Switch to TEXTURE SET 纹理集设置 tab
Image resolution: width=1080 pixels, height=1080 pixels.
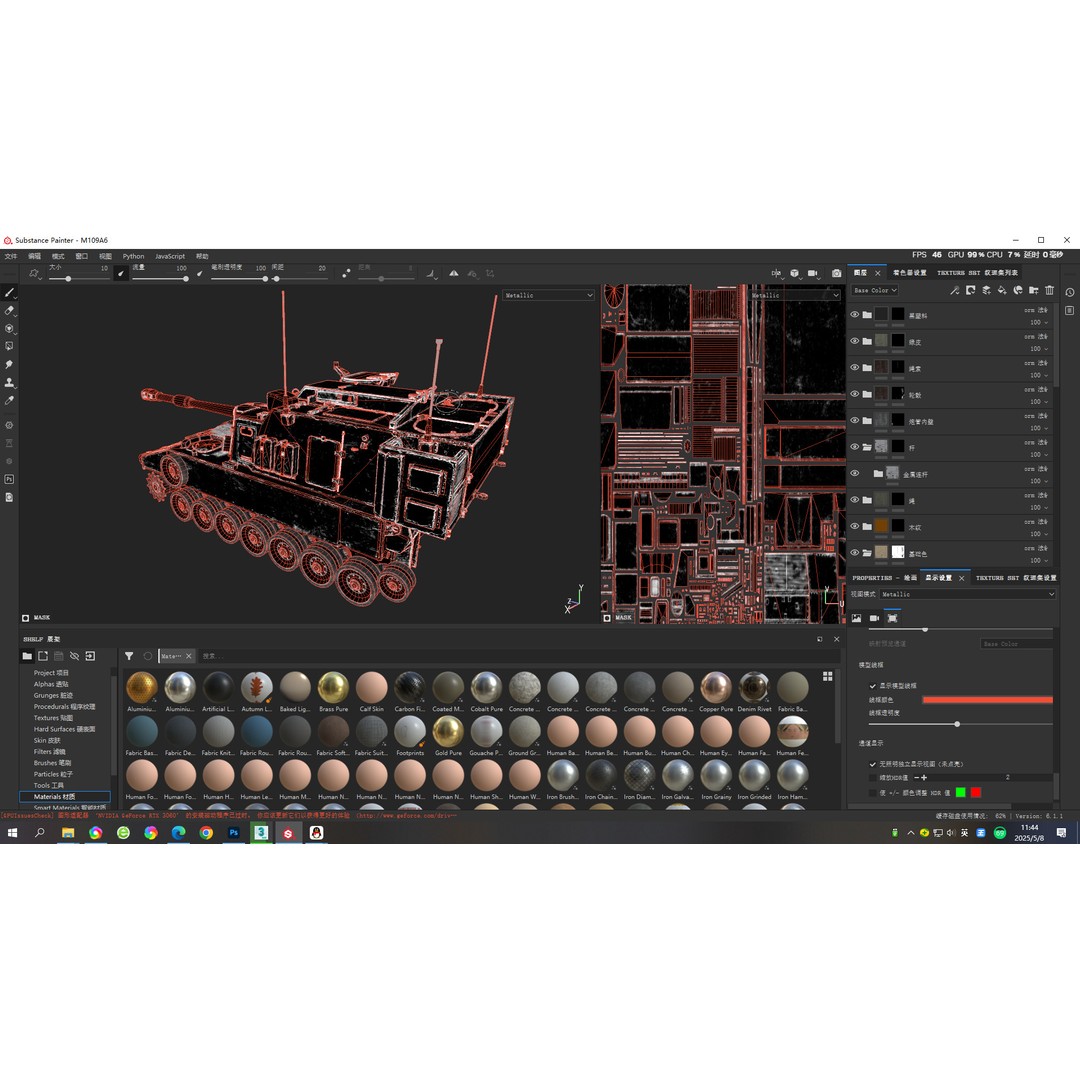click(1016, 578)
